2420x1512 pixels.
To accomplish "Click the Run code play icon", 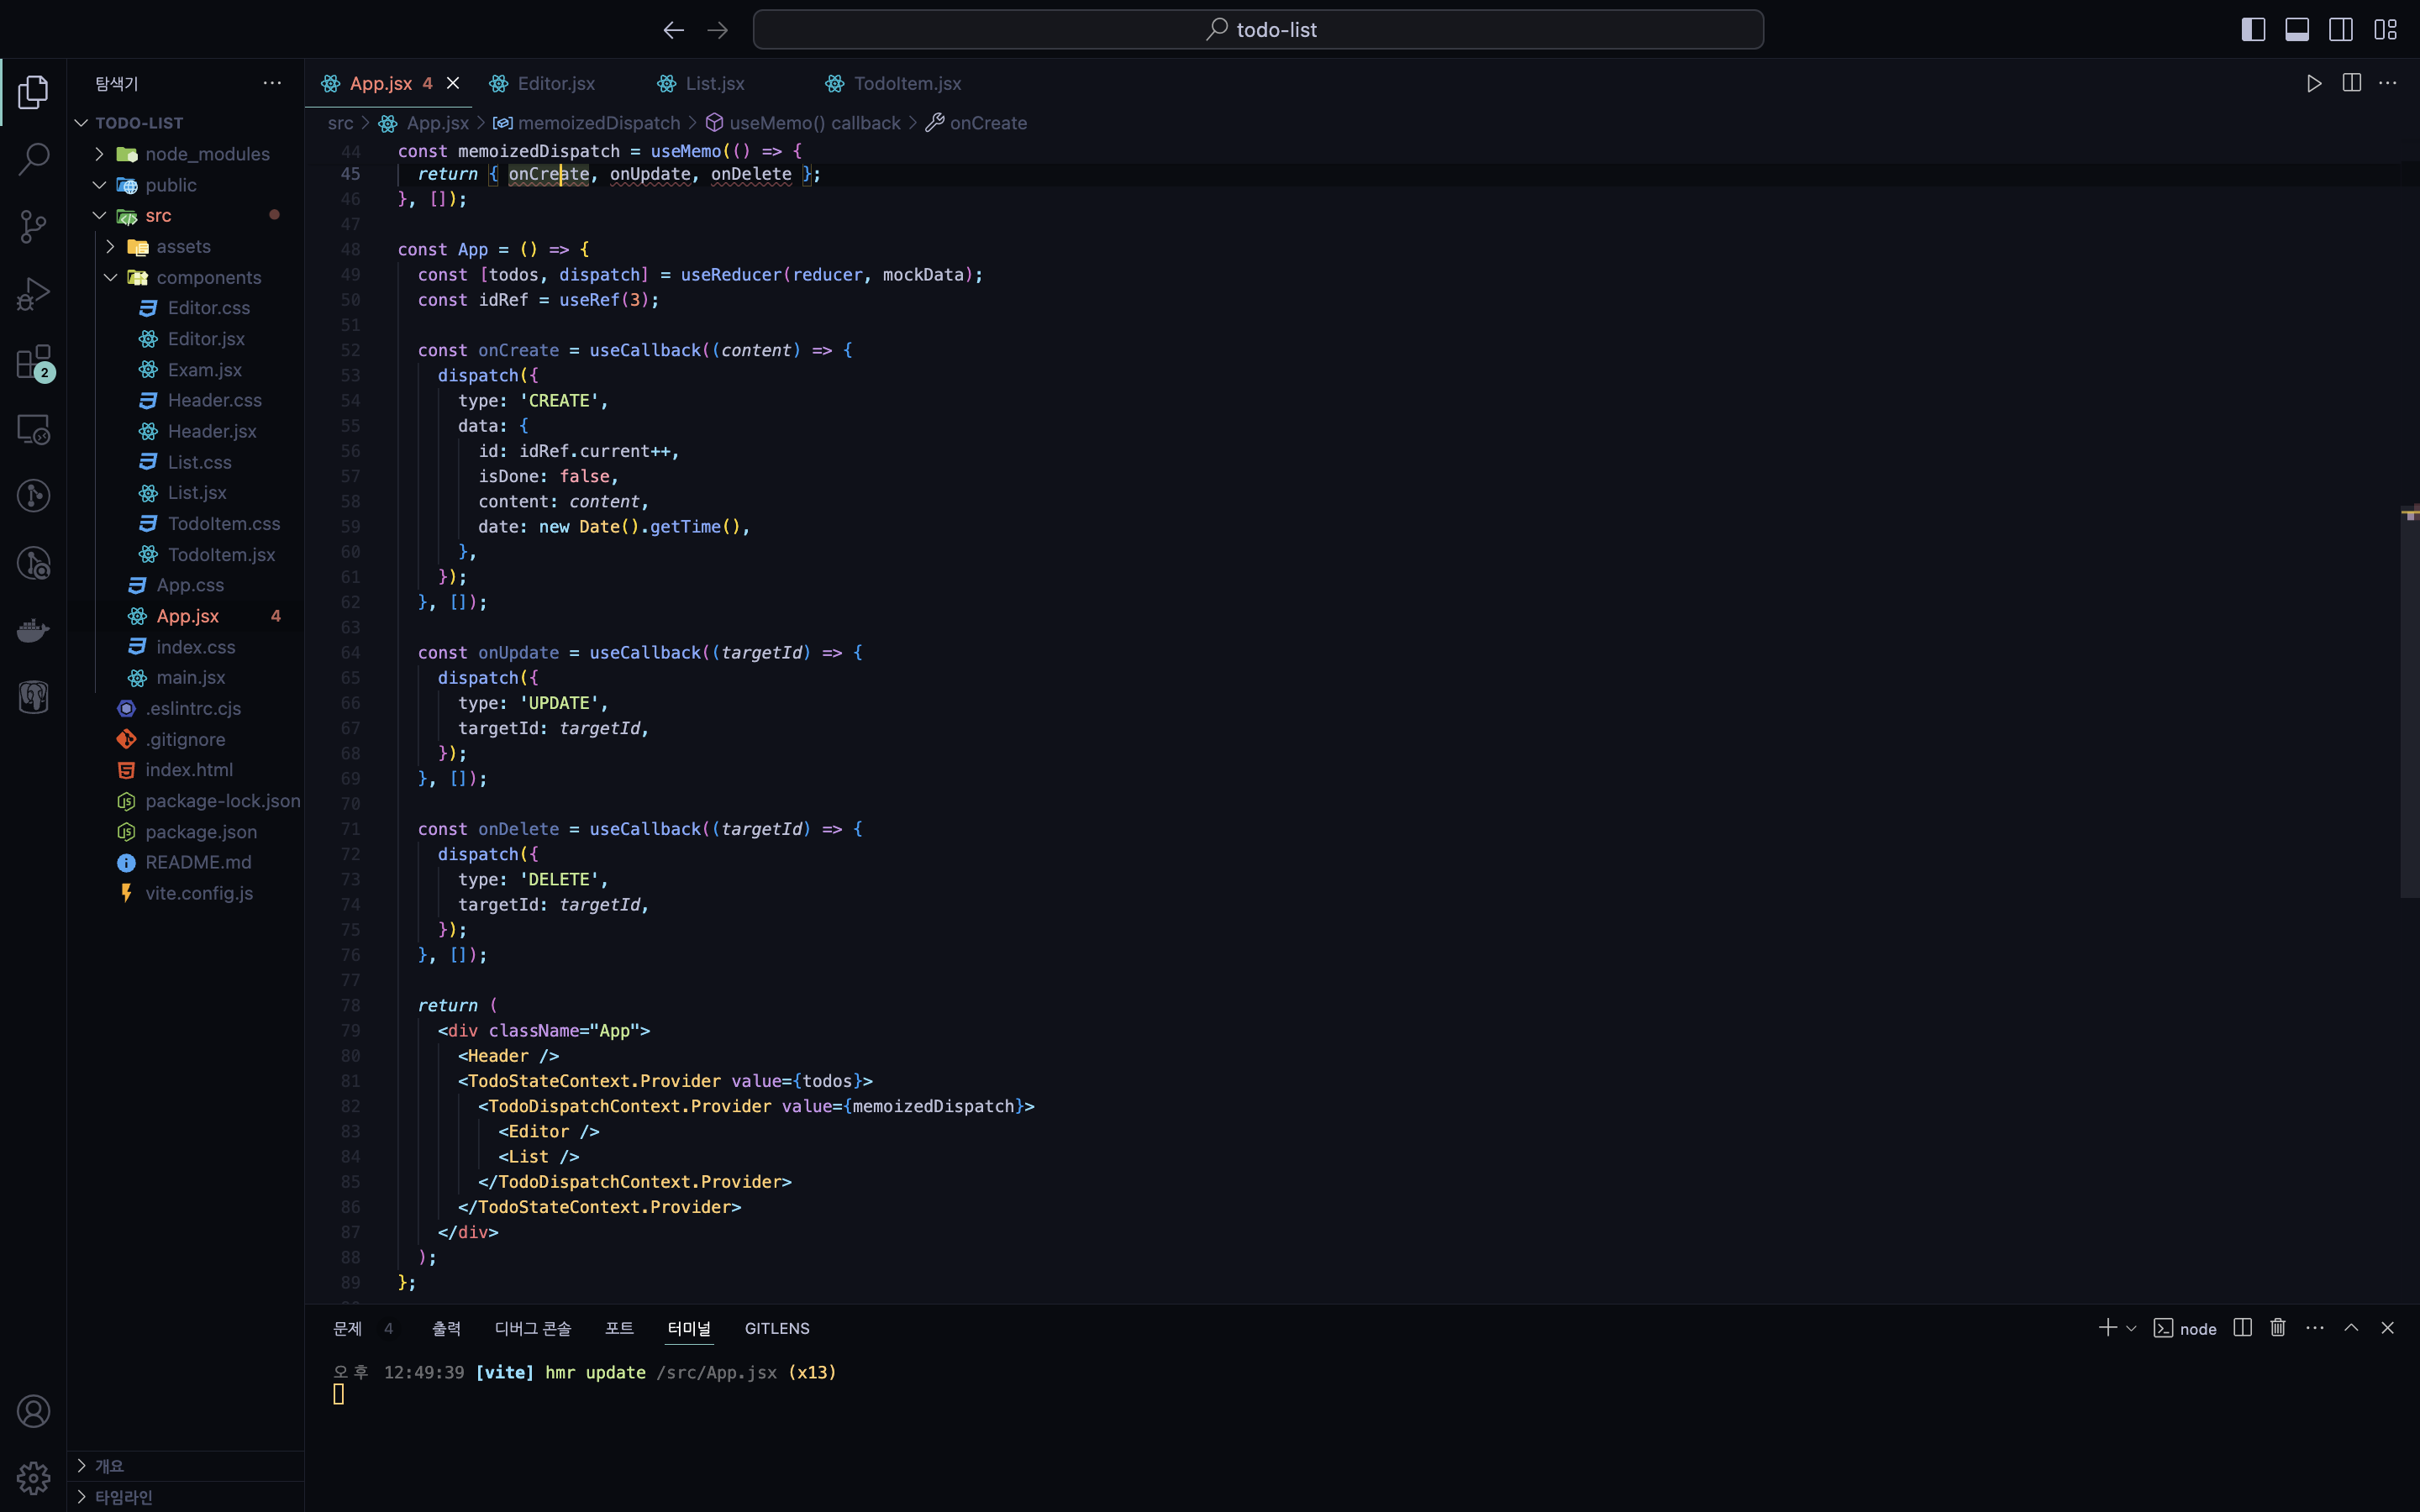I will tap(2313, 83).
